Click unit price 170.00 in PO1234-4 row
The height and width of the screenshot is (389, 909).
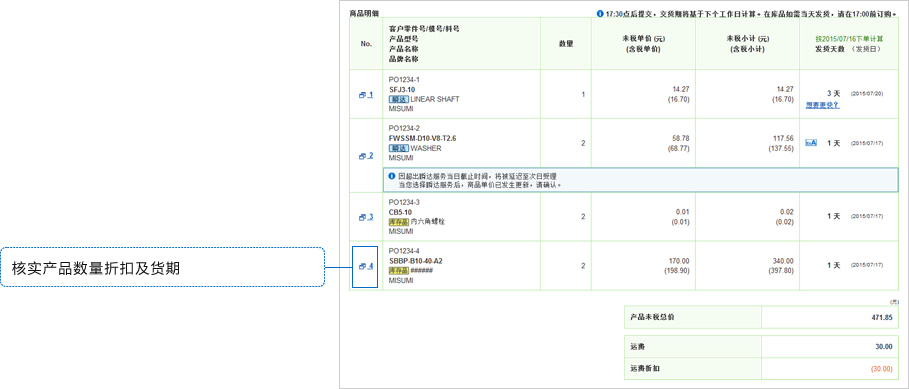(679, 260)
